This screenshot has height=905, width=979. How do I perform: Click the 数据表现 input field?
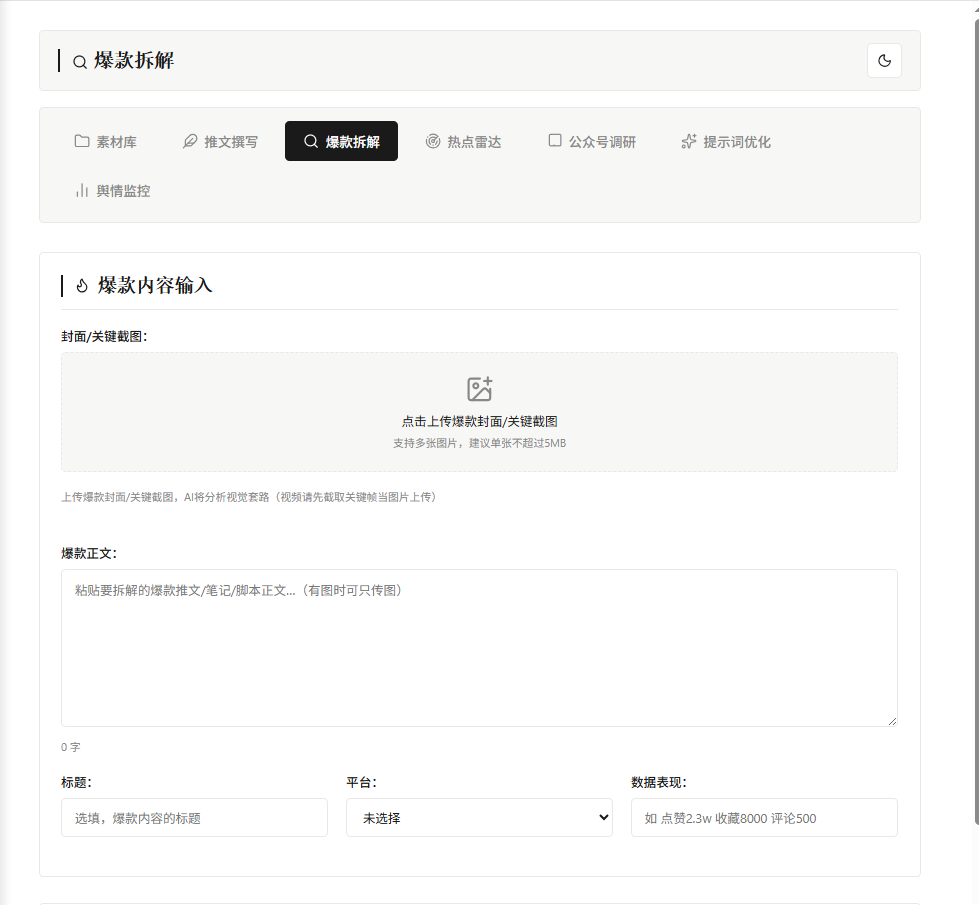point(764,818)
